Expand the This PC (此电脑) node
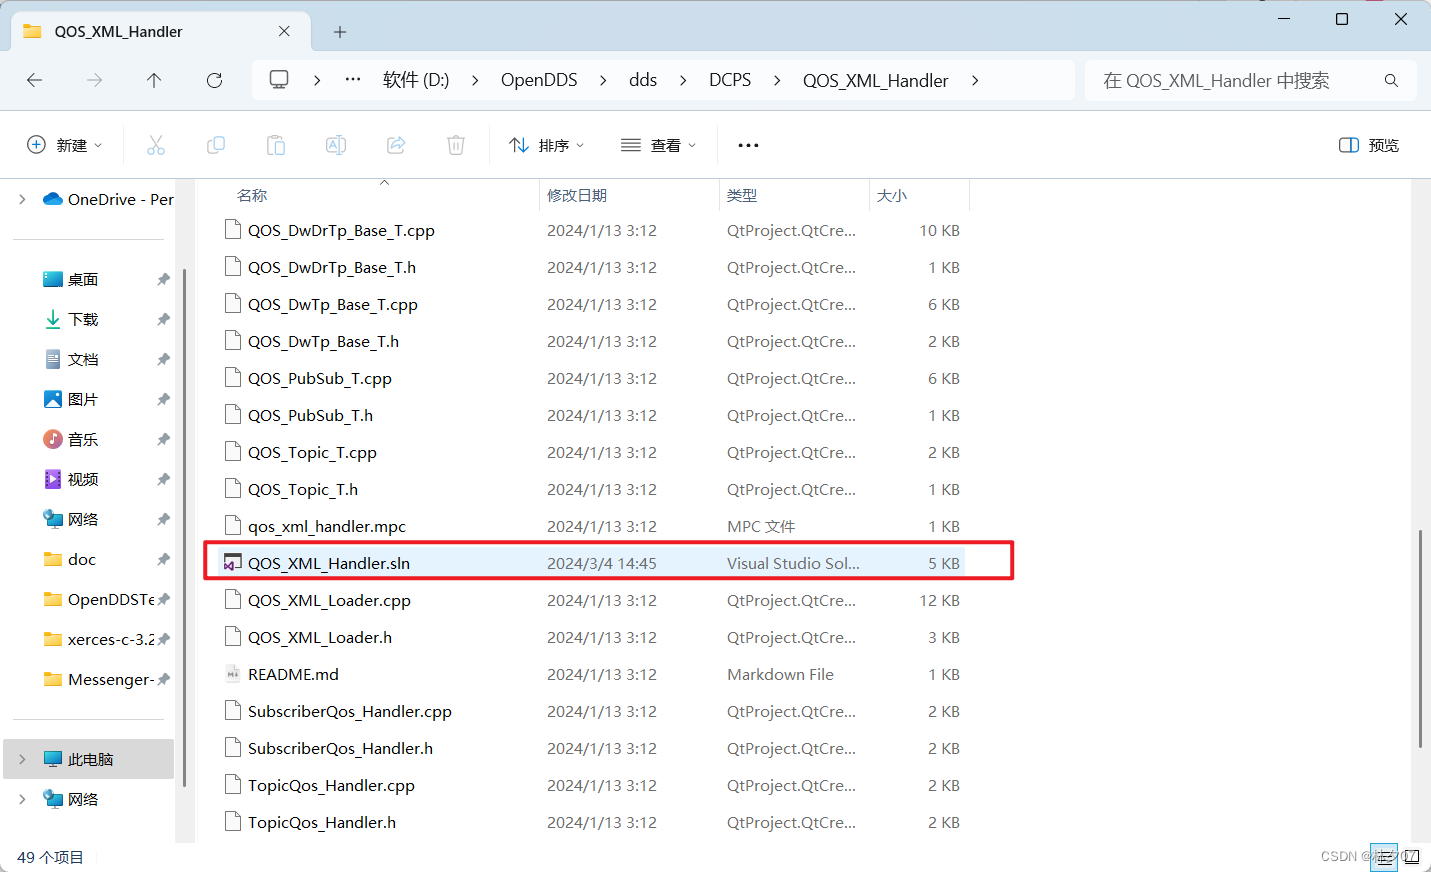The image size is (1431, 872). point(22,759)
